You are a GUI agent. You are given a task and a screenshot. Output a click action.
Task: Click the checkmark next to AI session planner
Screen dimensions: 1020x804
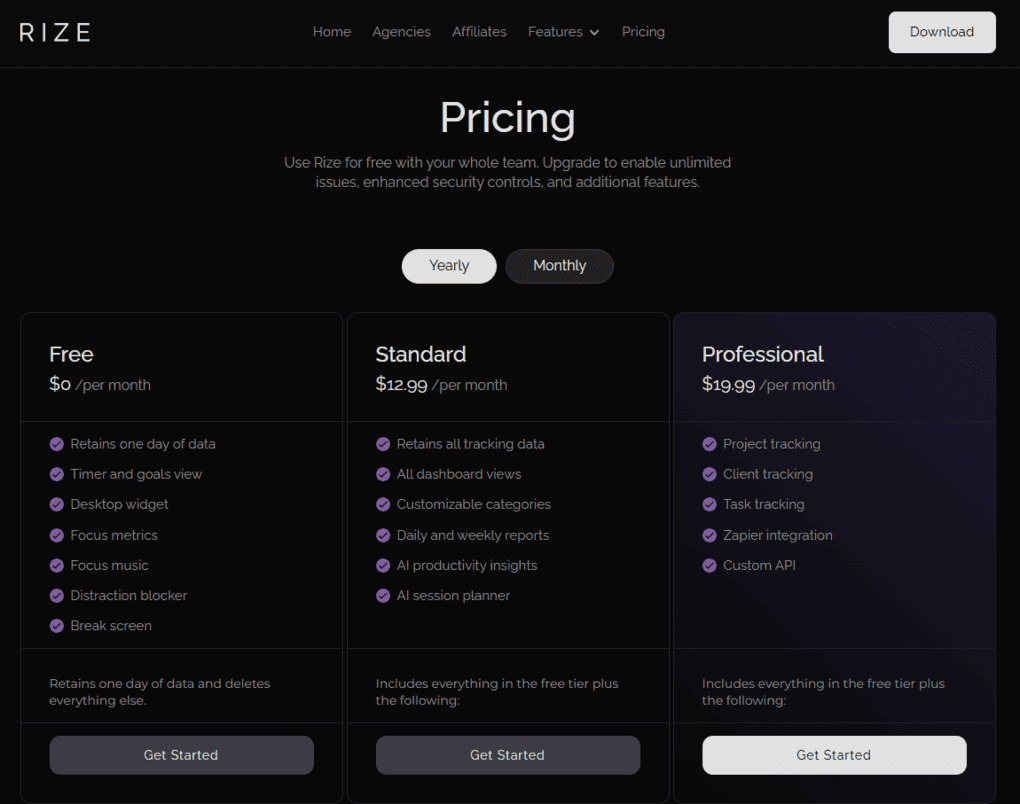point(383,595)
